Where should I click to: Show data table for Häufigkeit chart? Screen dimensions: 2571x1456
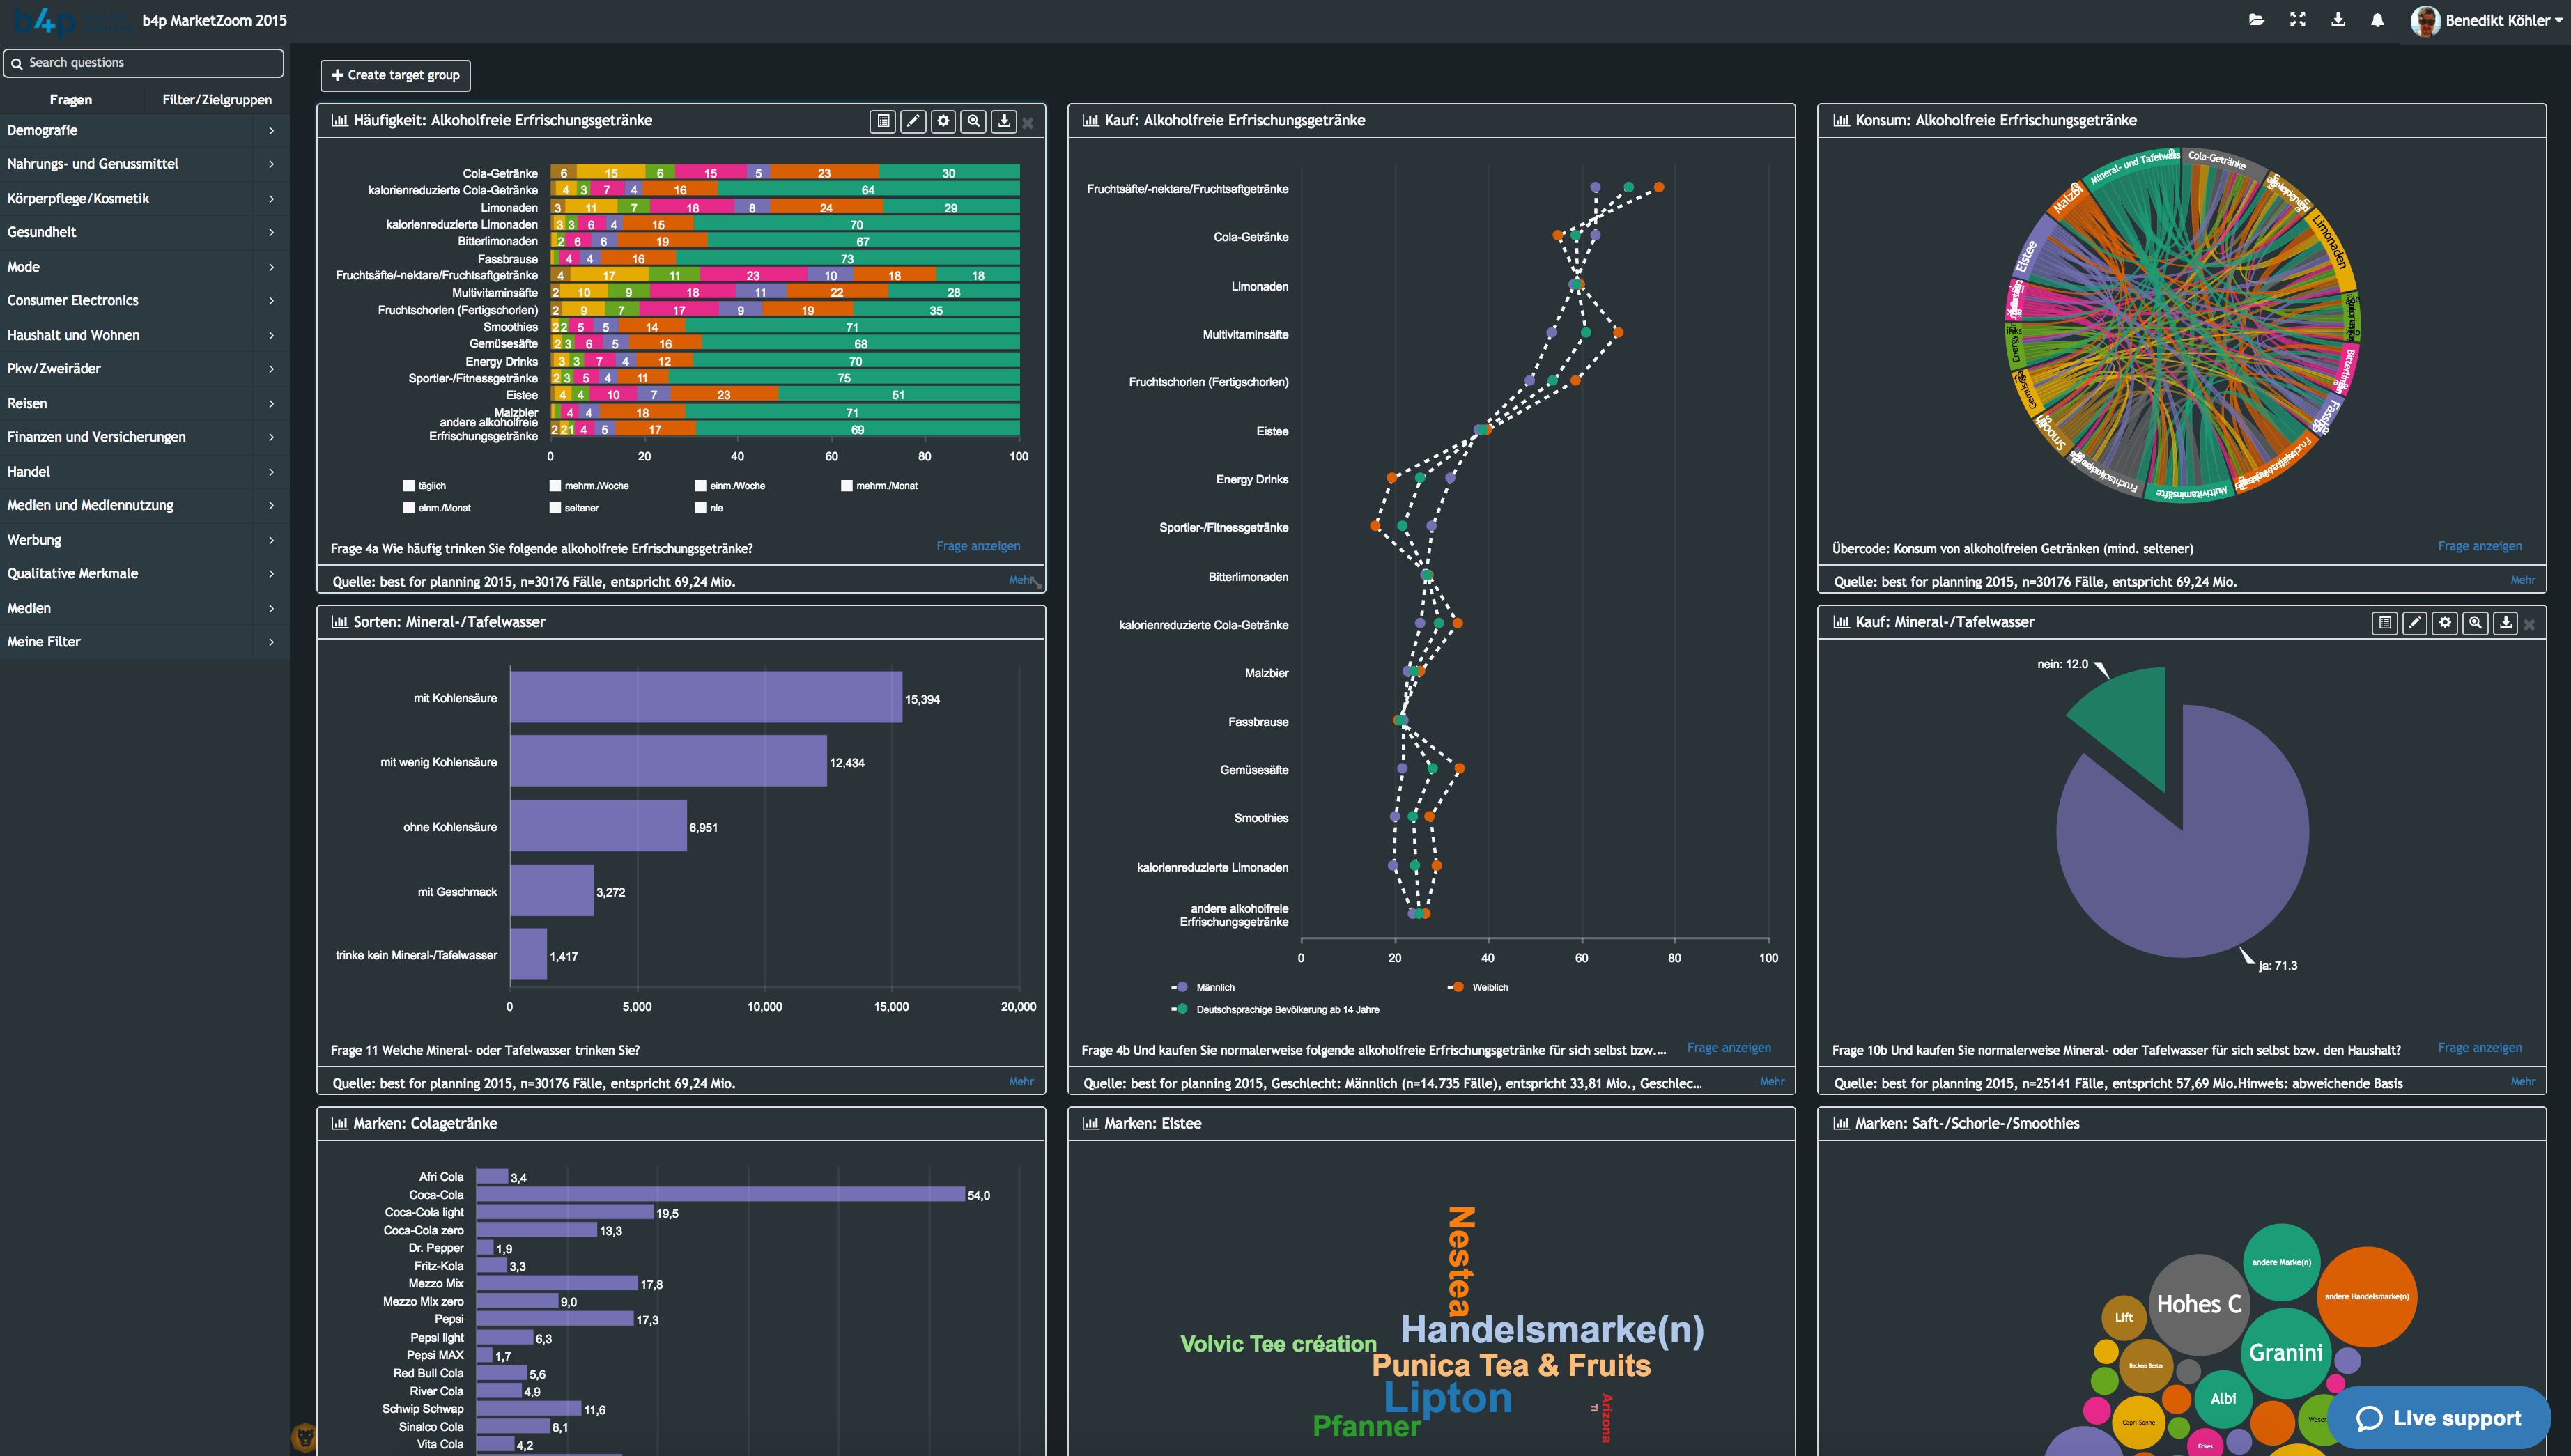click(883, 121)
